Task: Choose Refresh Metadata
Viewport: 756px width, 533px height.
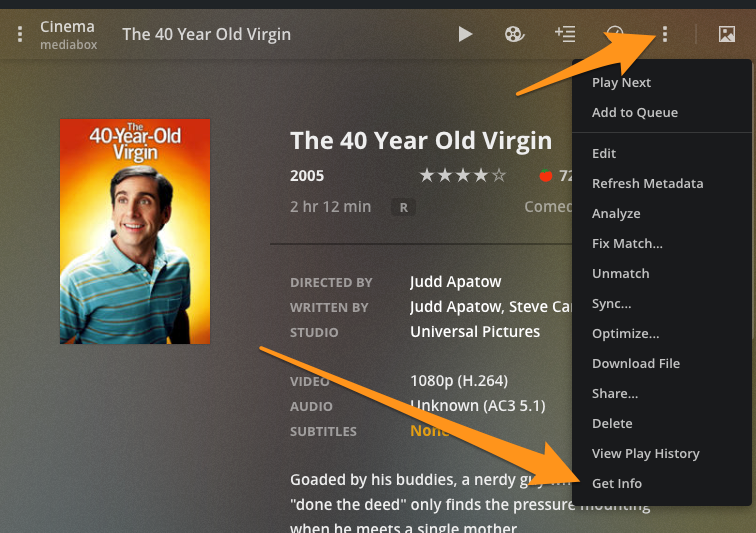Action: 662,183
